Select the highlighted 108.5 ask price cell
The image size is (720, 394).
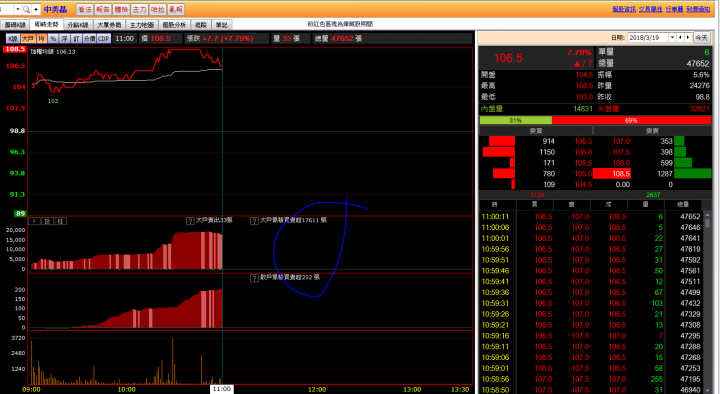pyautogui.click(x=612, y=174)
